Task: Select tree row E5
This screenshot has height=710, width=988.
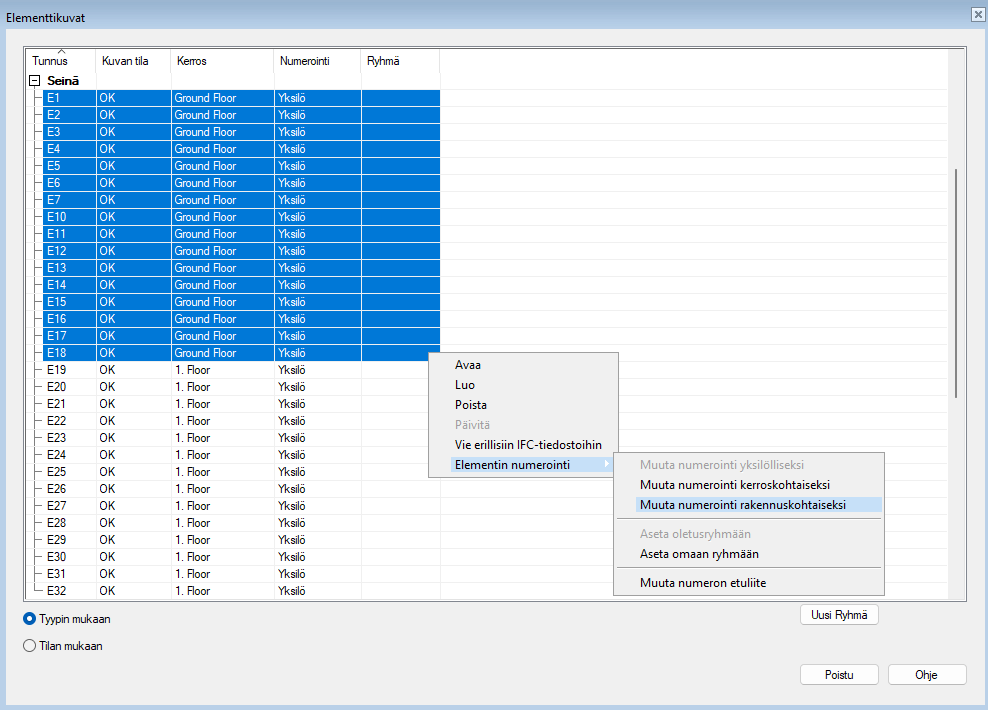Action: 242,166
